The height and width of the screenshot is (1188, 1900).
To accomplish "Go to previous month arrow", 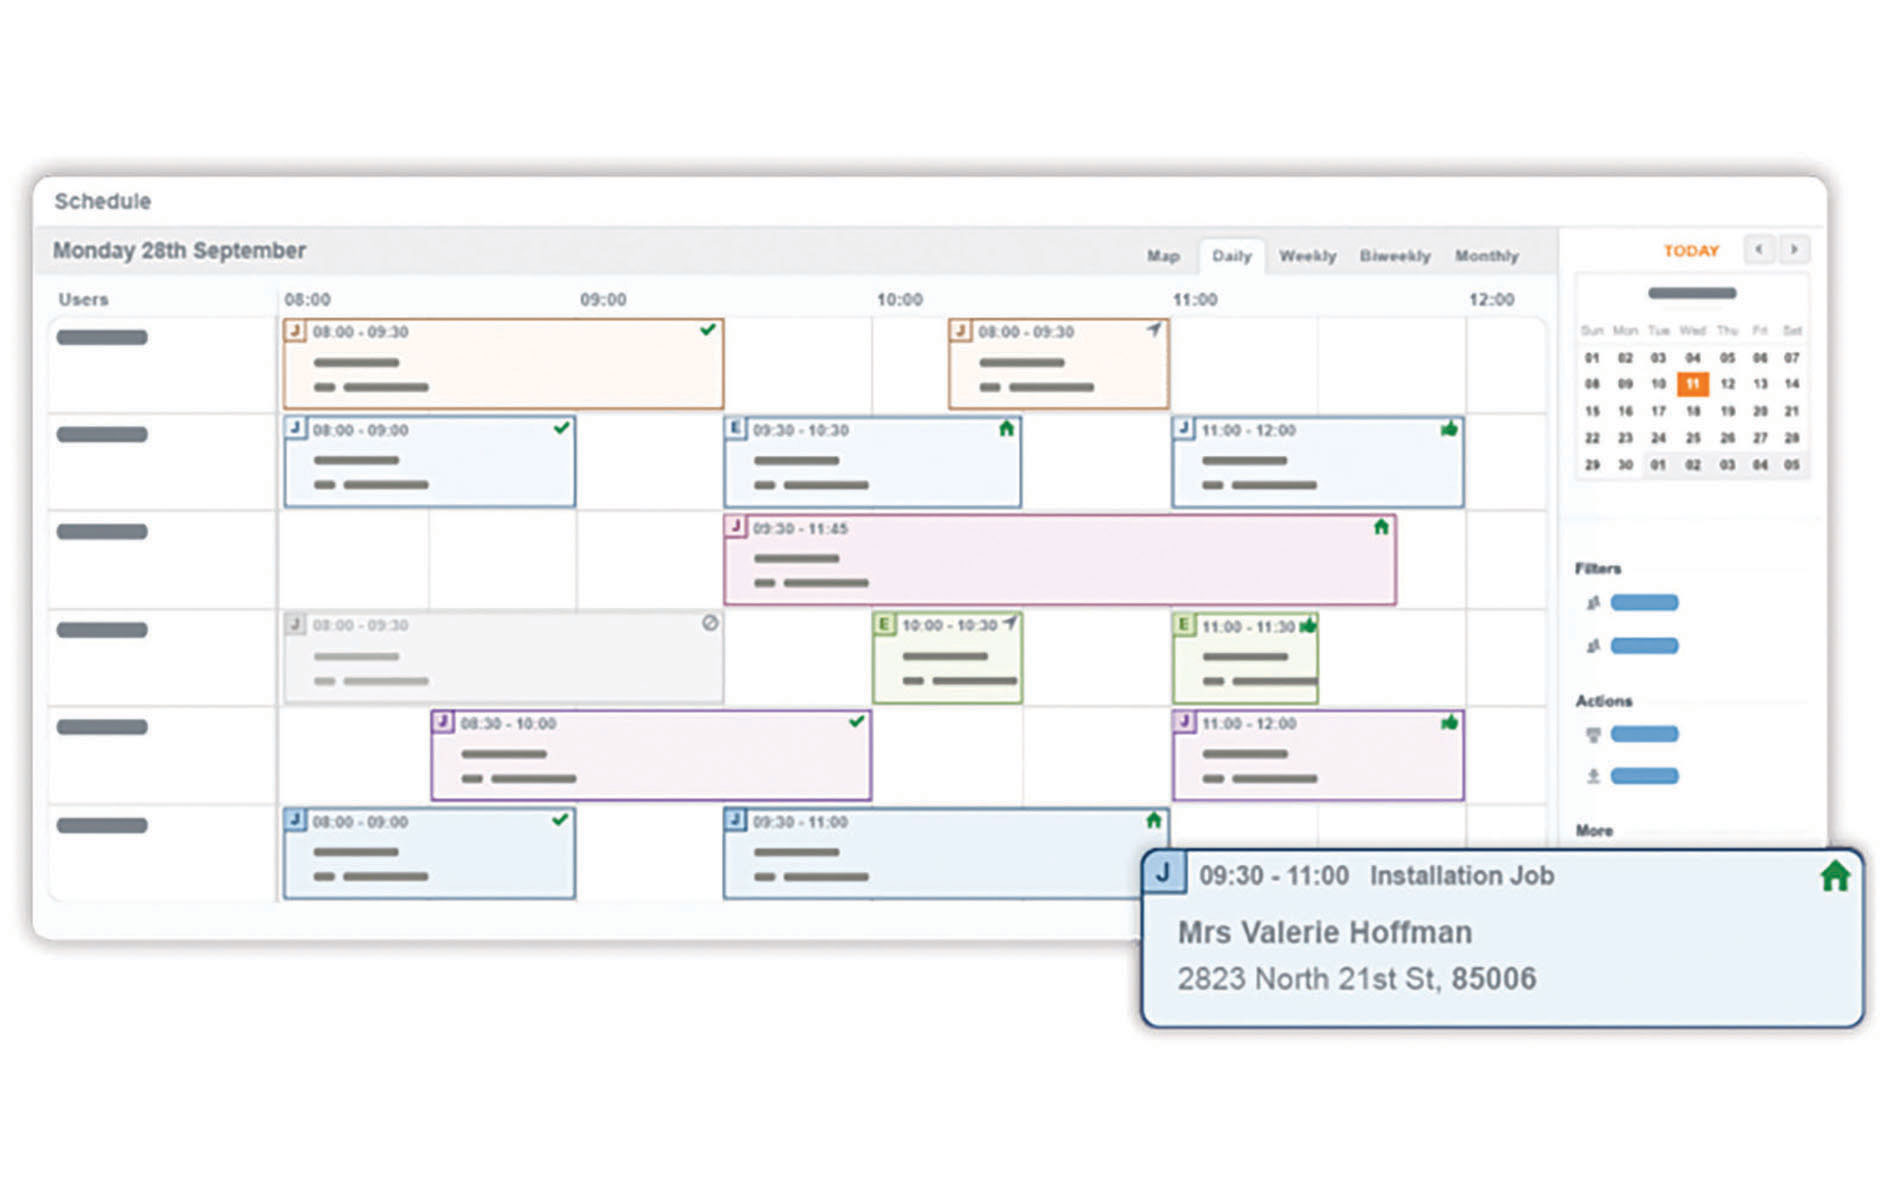I will (x=1759, y=249).
